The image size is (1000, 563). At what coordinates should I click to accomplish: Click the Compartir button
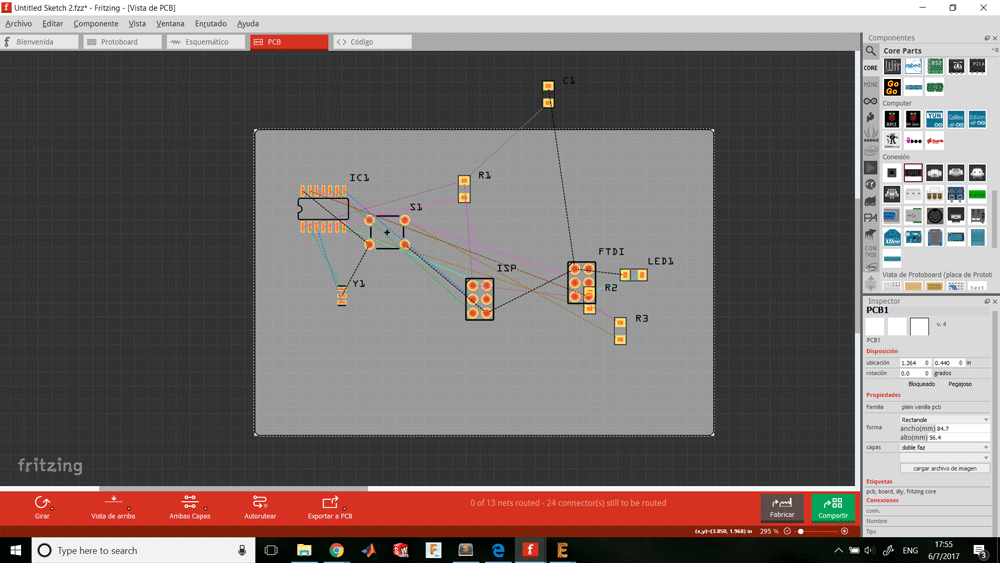tap(833, 507)
